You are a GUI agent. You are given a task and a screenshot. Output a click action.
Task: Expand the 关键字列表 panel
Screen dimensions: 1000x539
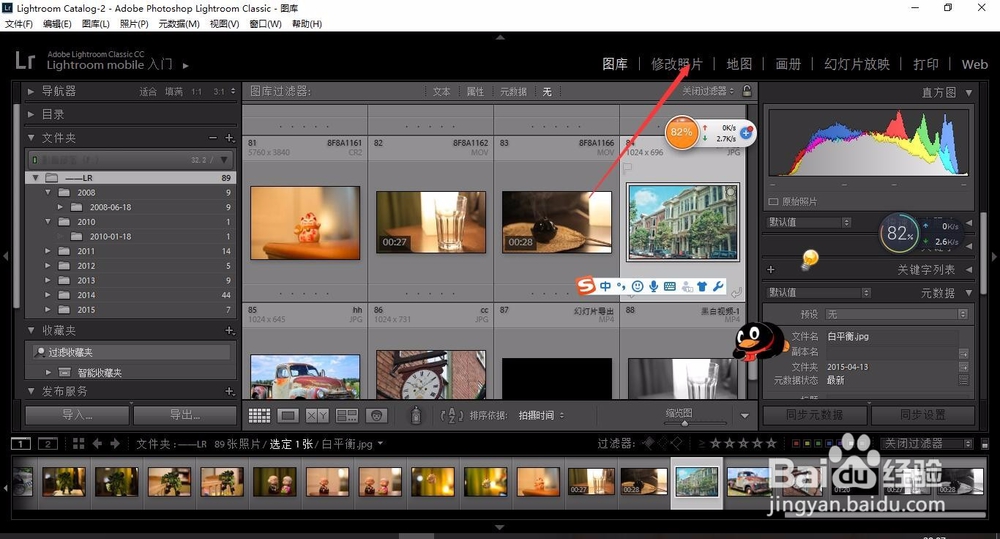[x=969, y=270]
